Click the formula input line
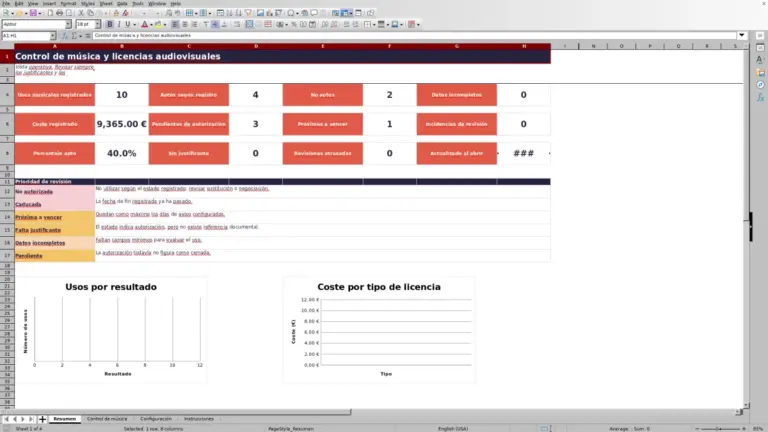The width and height of the screenshot is (768, 432). [414, 35]
